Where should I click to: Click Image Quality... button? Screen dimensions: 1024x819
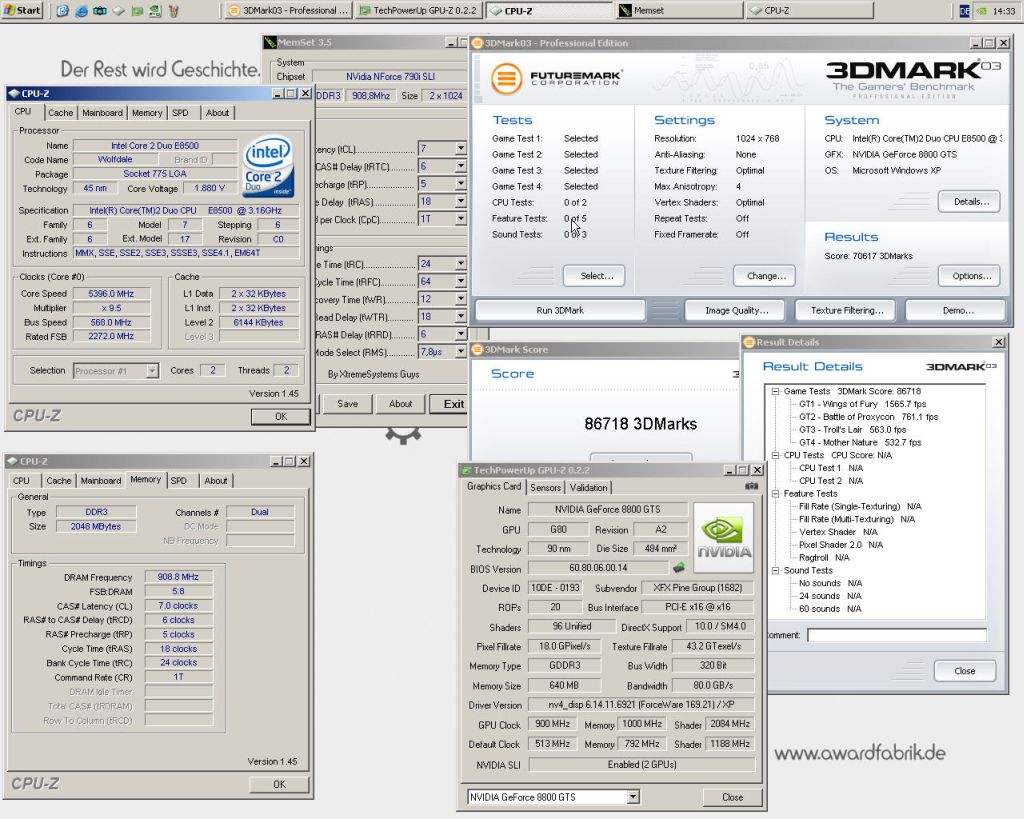737,310
